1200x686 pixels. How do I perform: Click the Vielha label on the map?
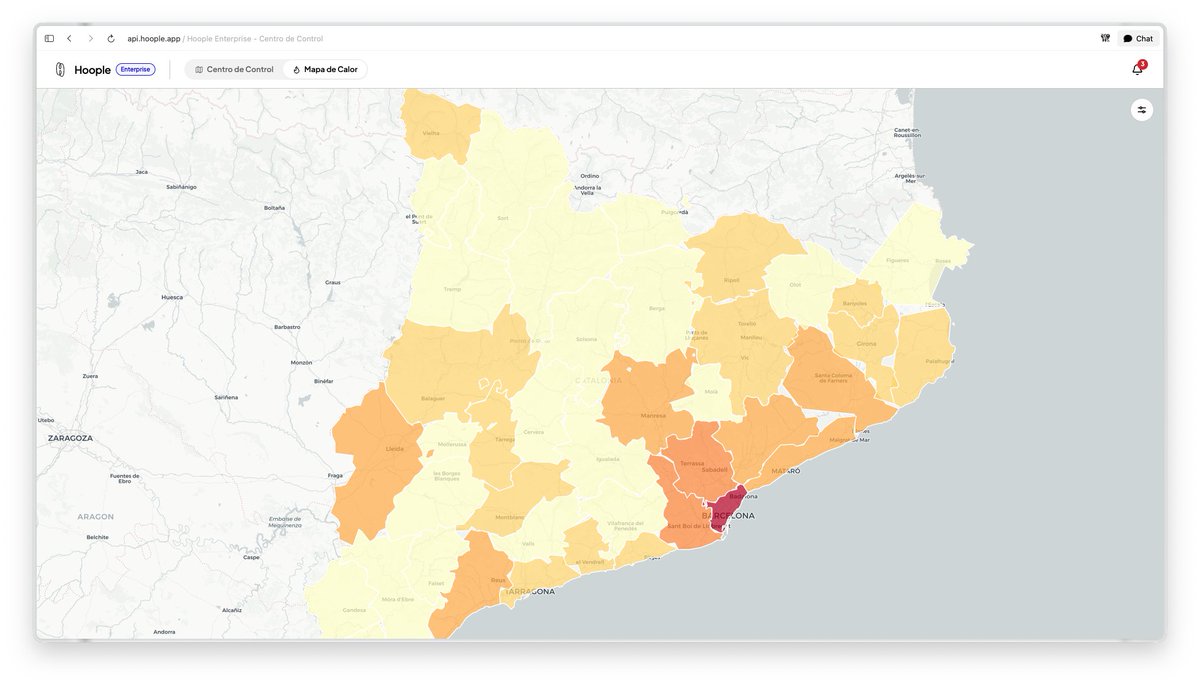pos(431,133)
